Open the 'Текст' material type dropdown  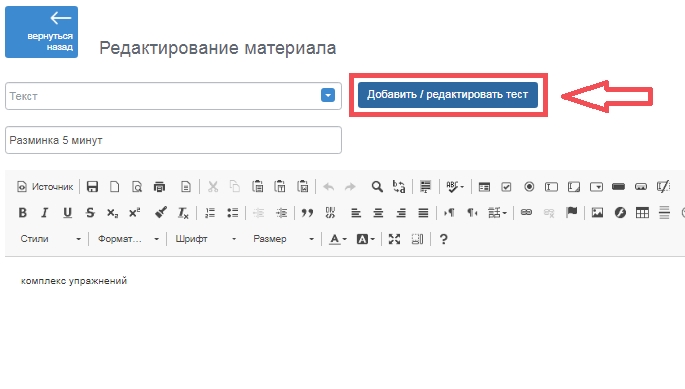173,96
